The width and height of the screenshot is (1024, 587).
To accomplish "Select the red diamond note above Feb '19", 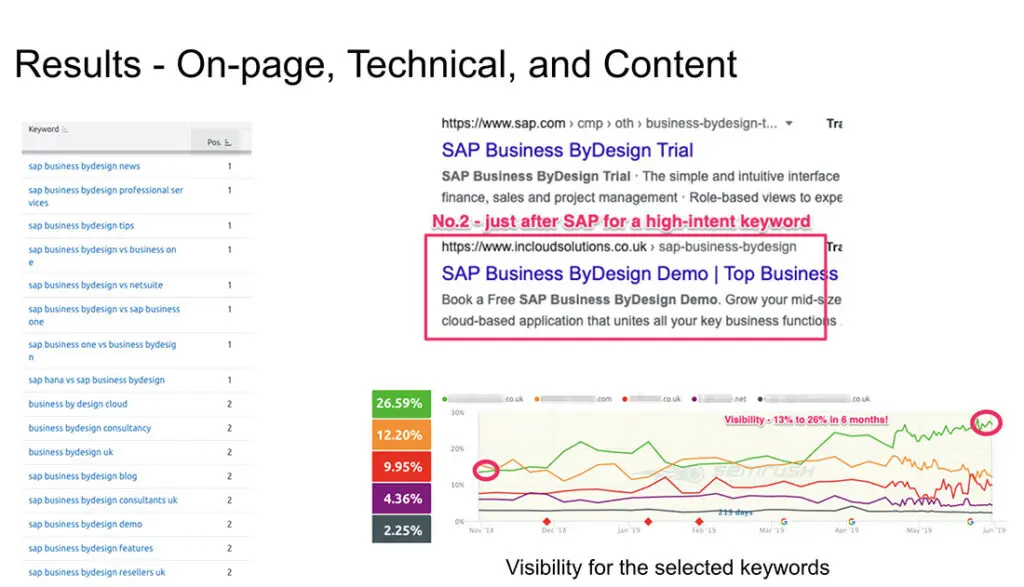I will [x=699, y=522].
